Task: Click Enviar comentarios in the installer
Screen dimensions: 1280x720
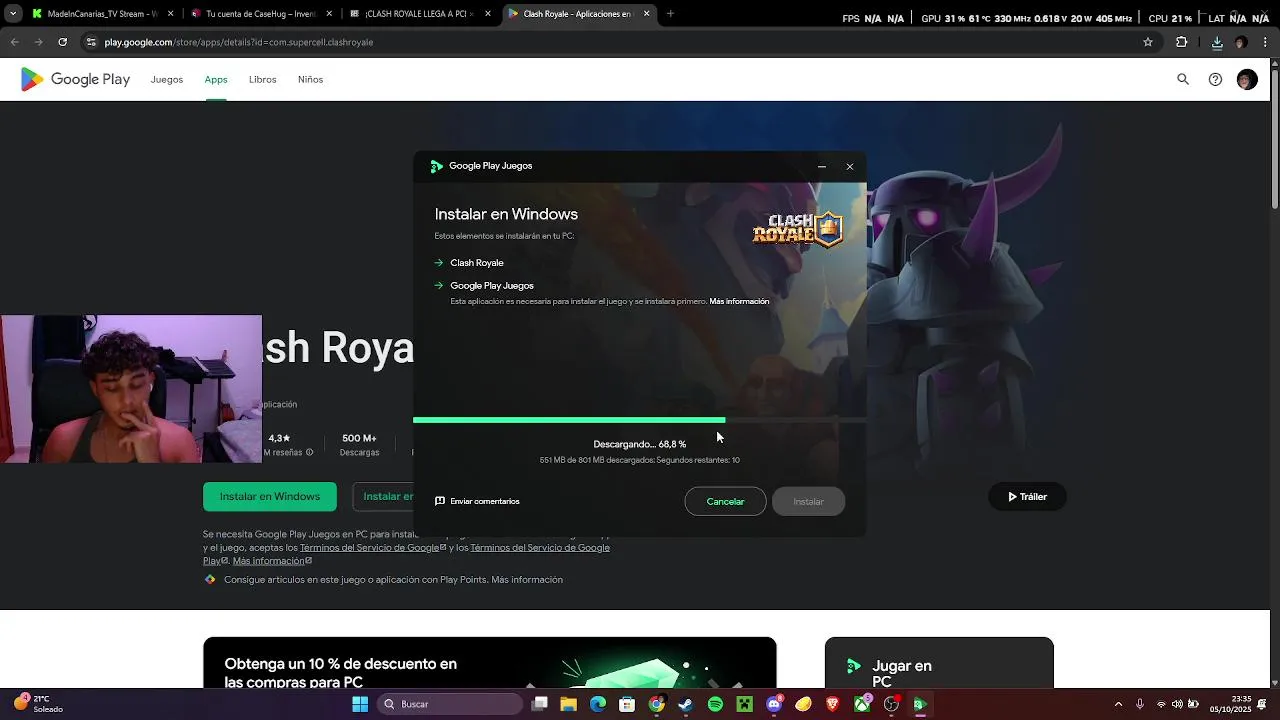Action: (x=477, y=501)
